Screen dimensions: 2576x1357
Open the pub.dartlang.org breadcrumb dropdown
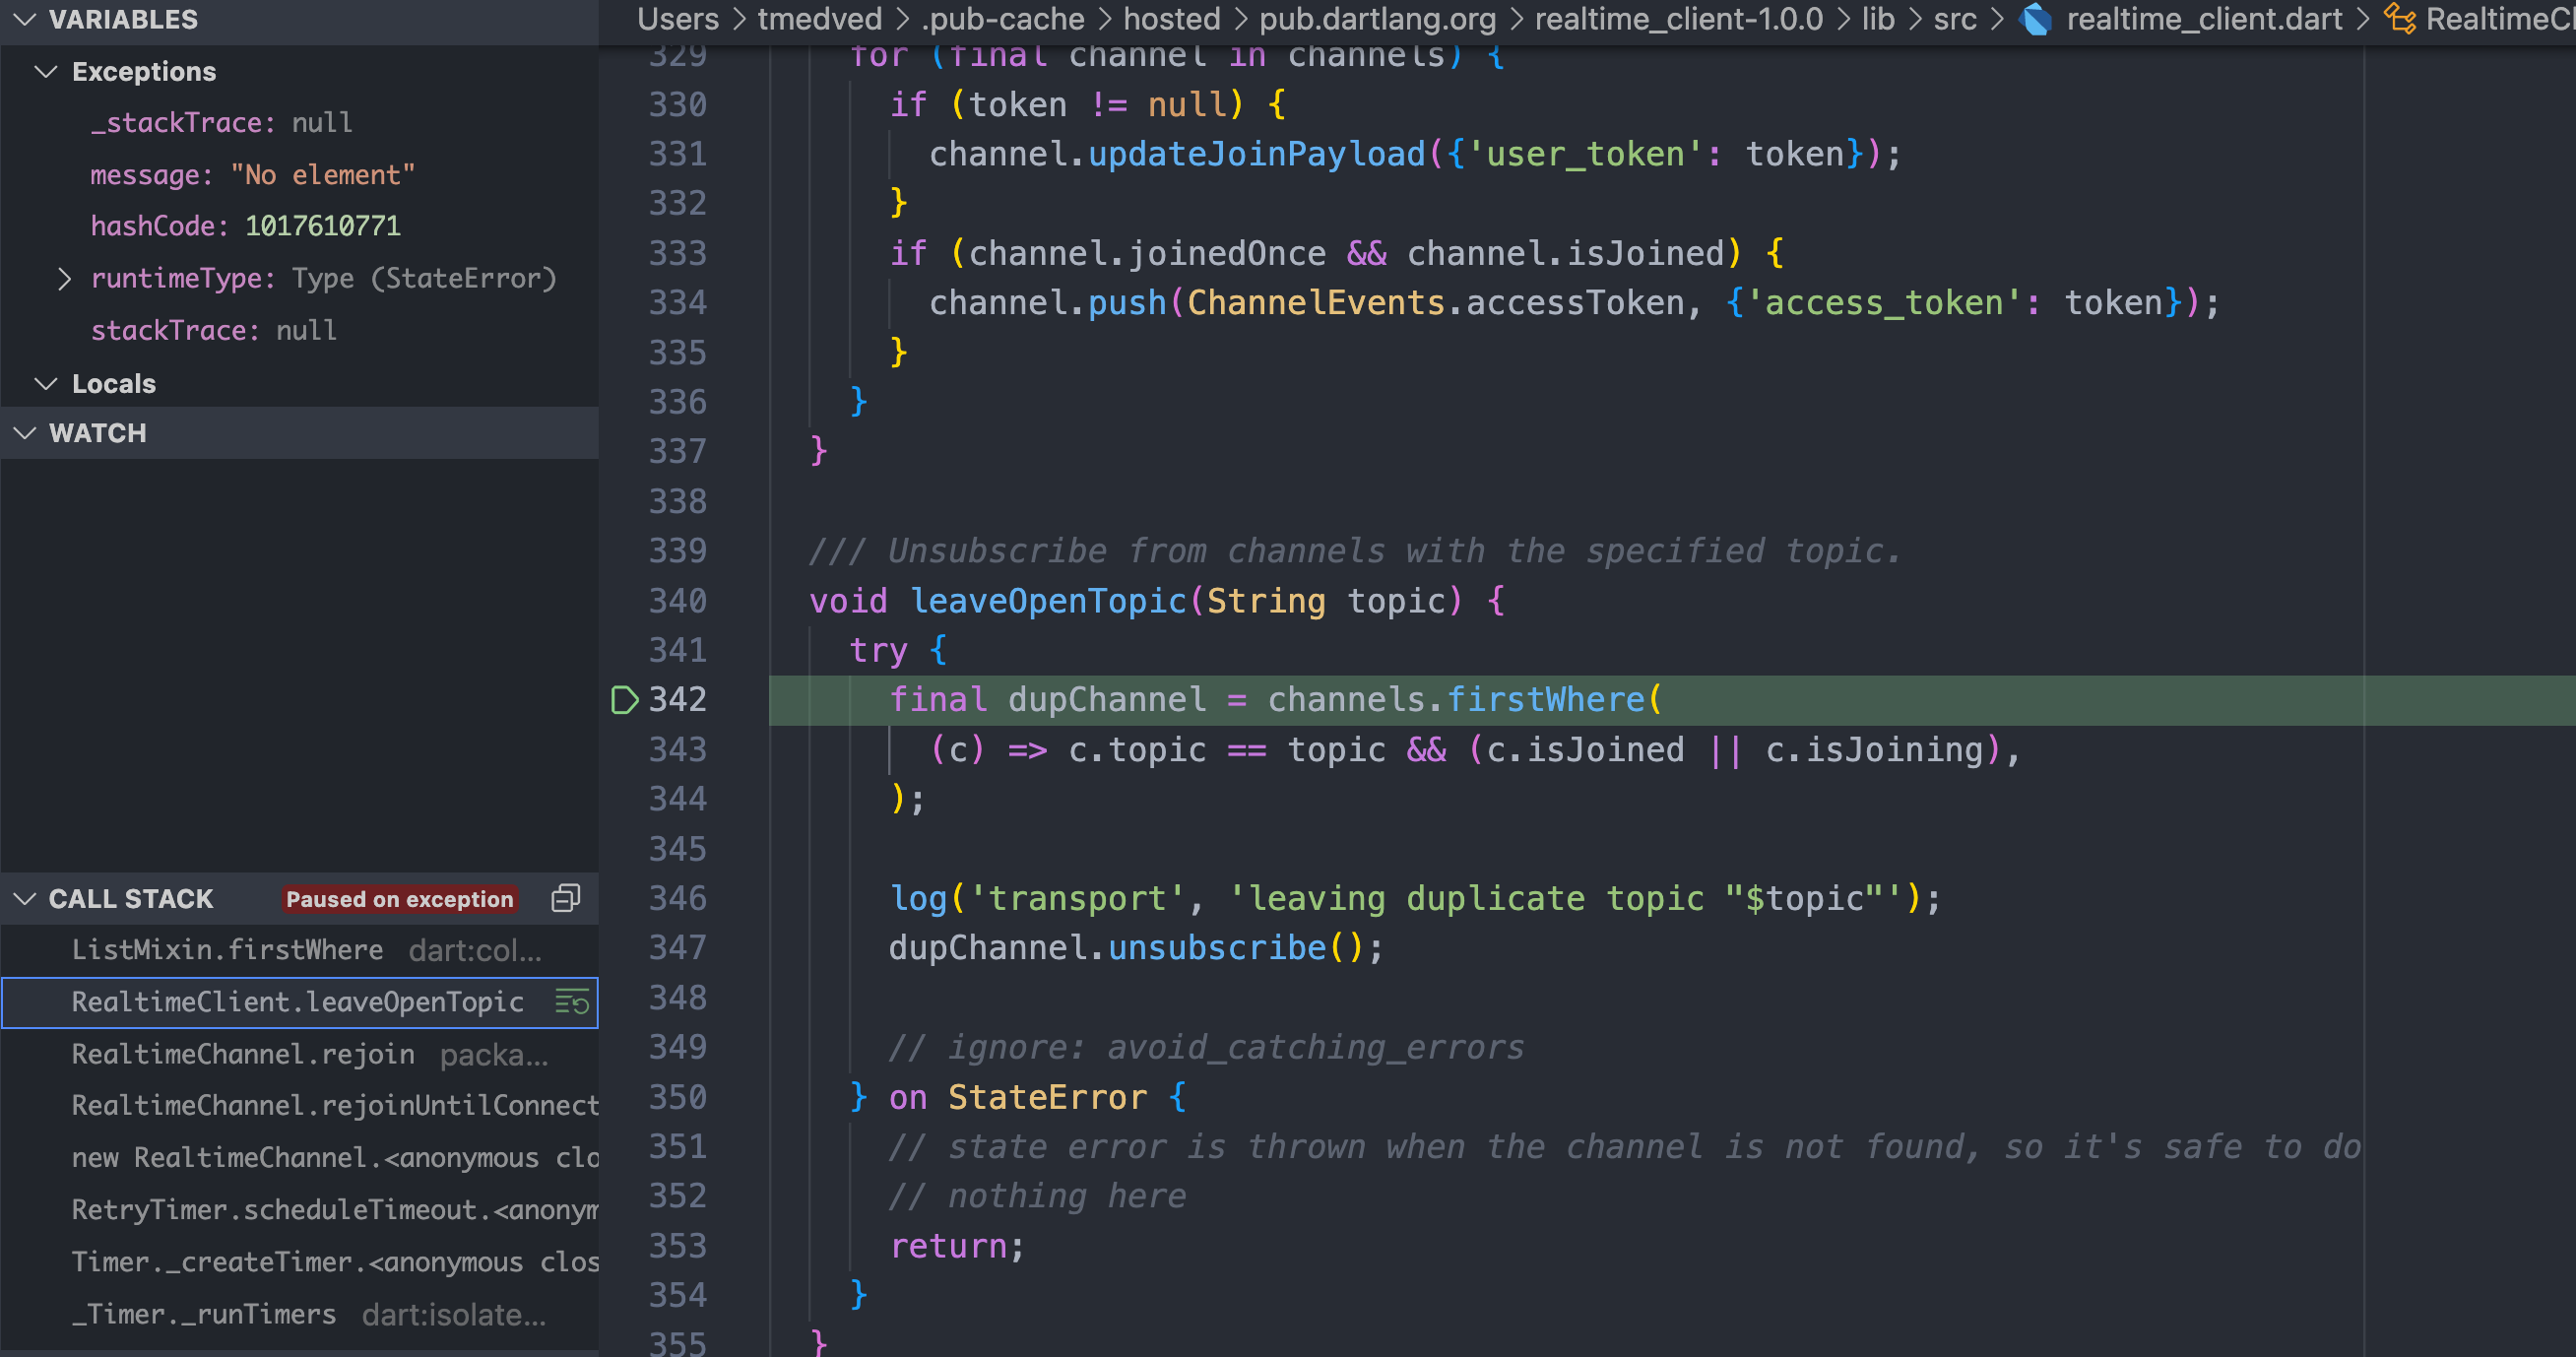tap(1377, 19)
